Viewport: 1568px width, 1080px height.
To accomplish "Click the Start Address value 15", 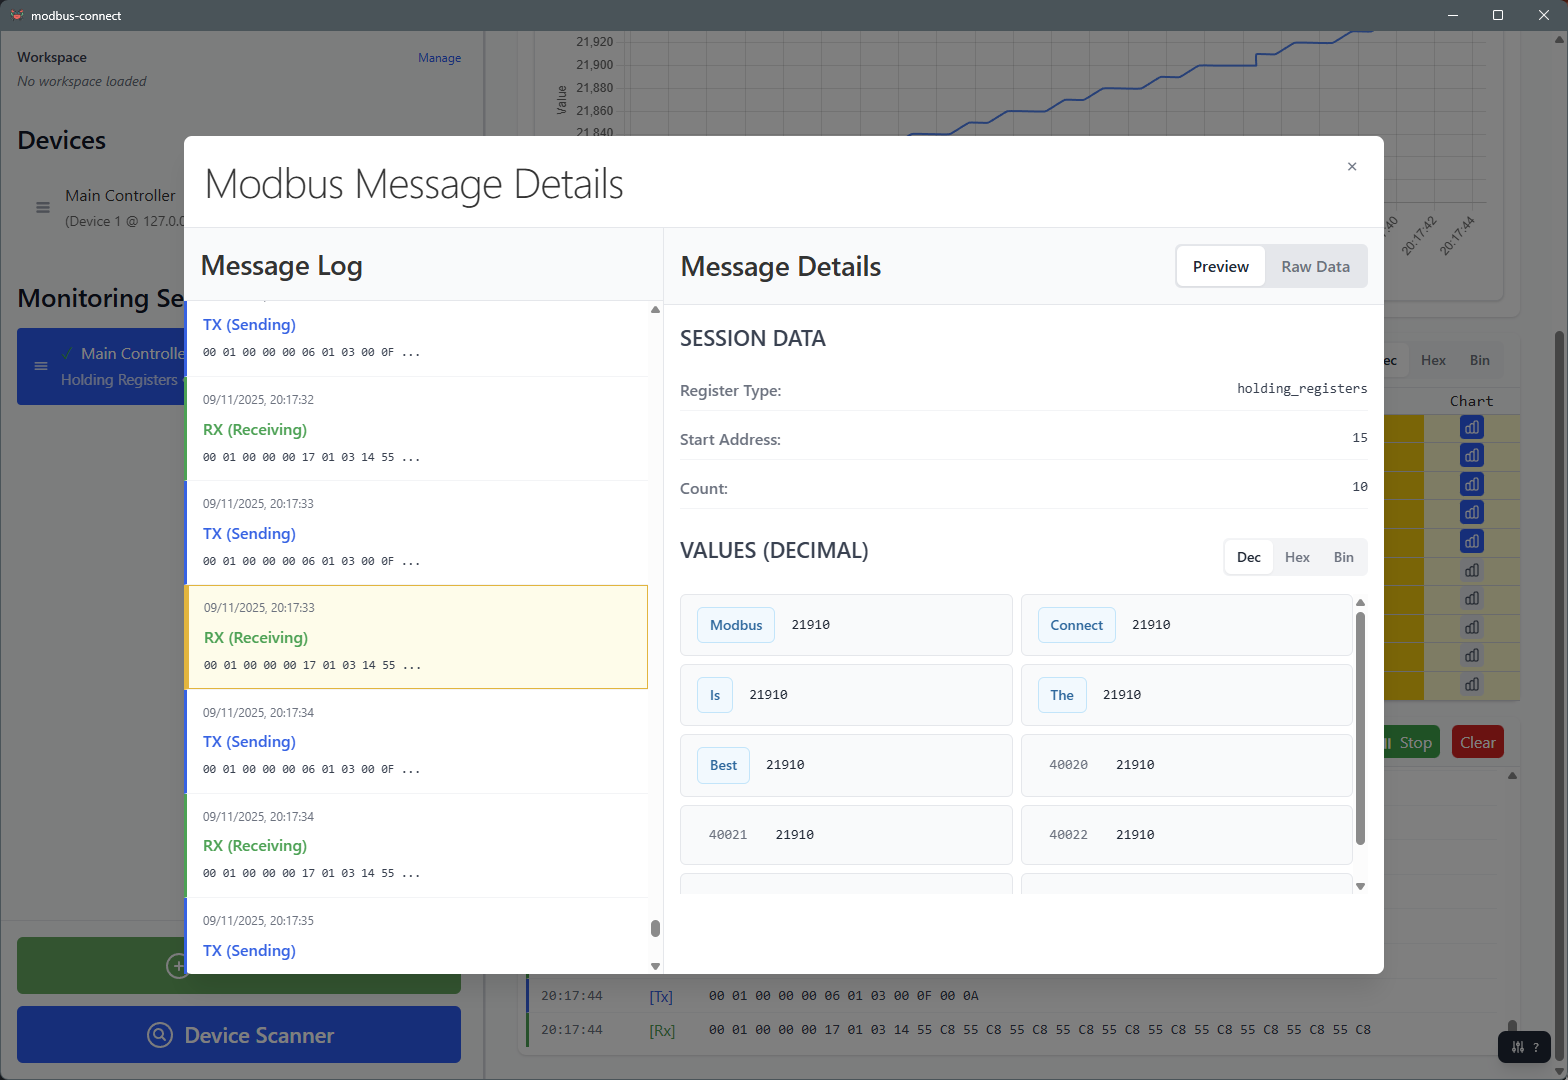I will (1360, 437).
